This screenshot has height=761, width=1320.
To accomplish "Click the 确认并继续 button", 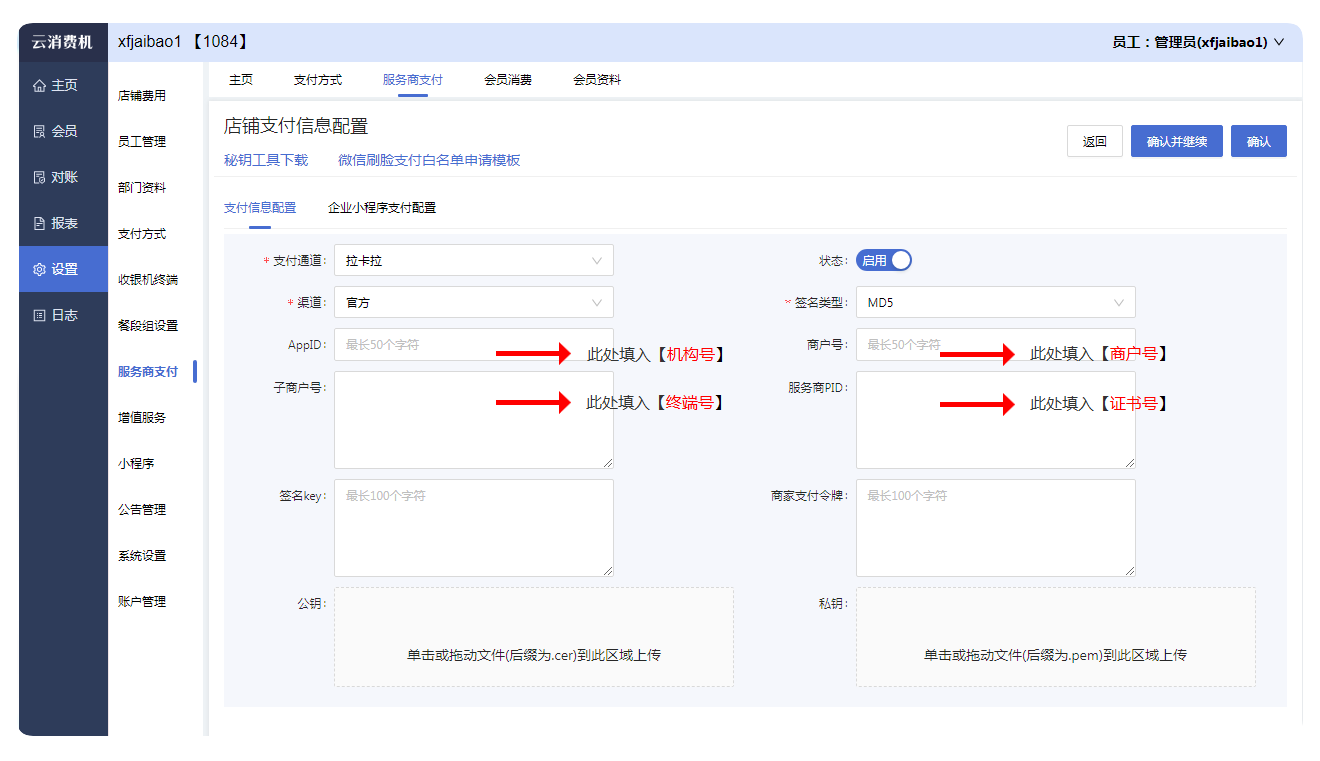I will point(1176,142).
